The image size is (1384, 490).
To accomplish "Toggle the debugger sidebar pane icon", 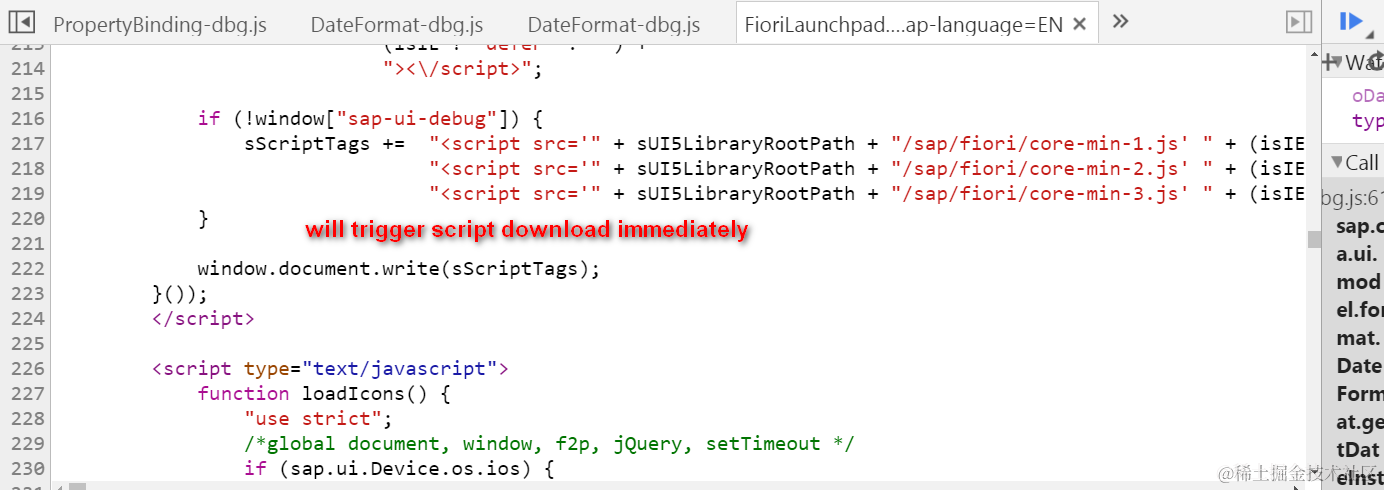I will (1299, 22).
